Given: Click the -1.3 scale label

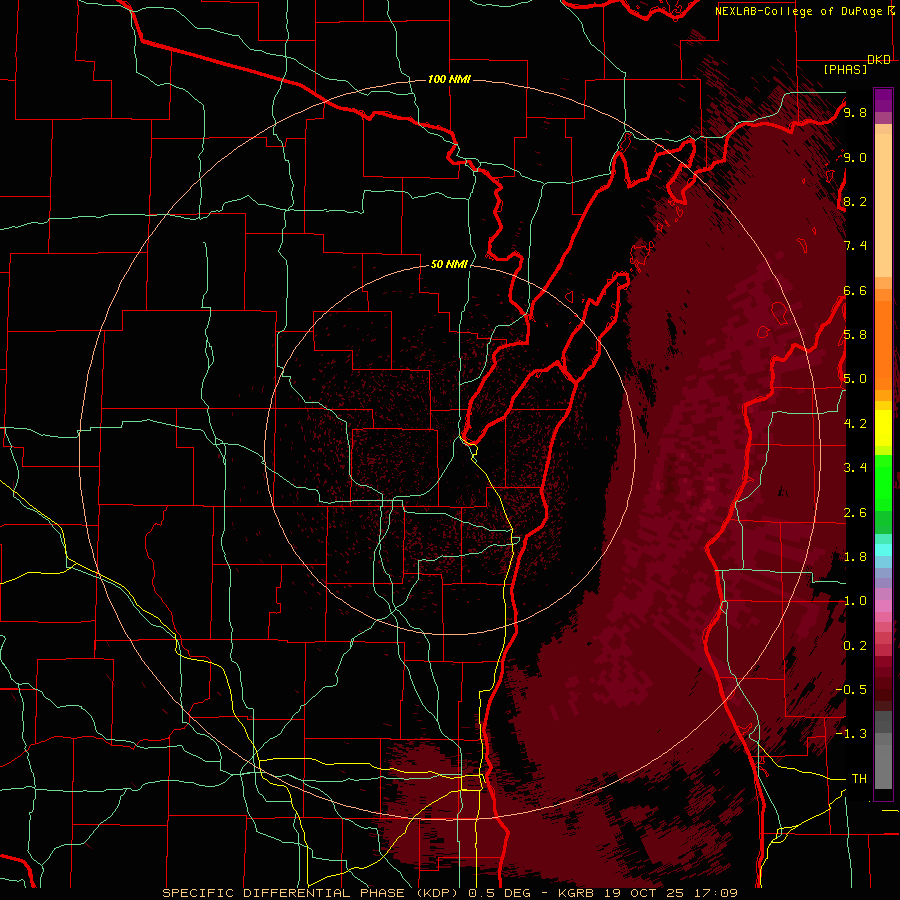Looking at the screenshot, I should pyautogui.click(x=851, y=734).
